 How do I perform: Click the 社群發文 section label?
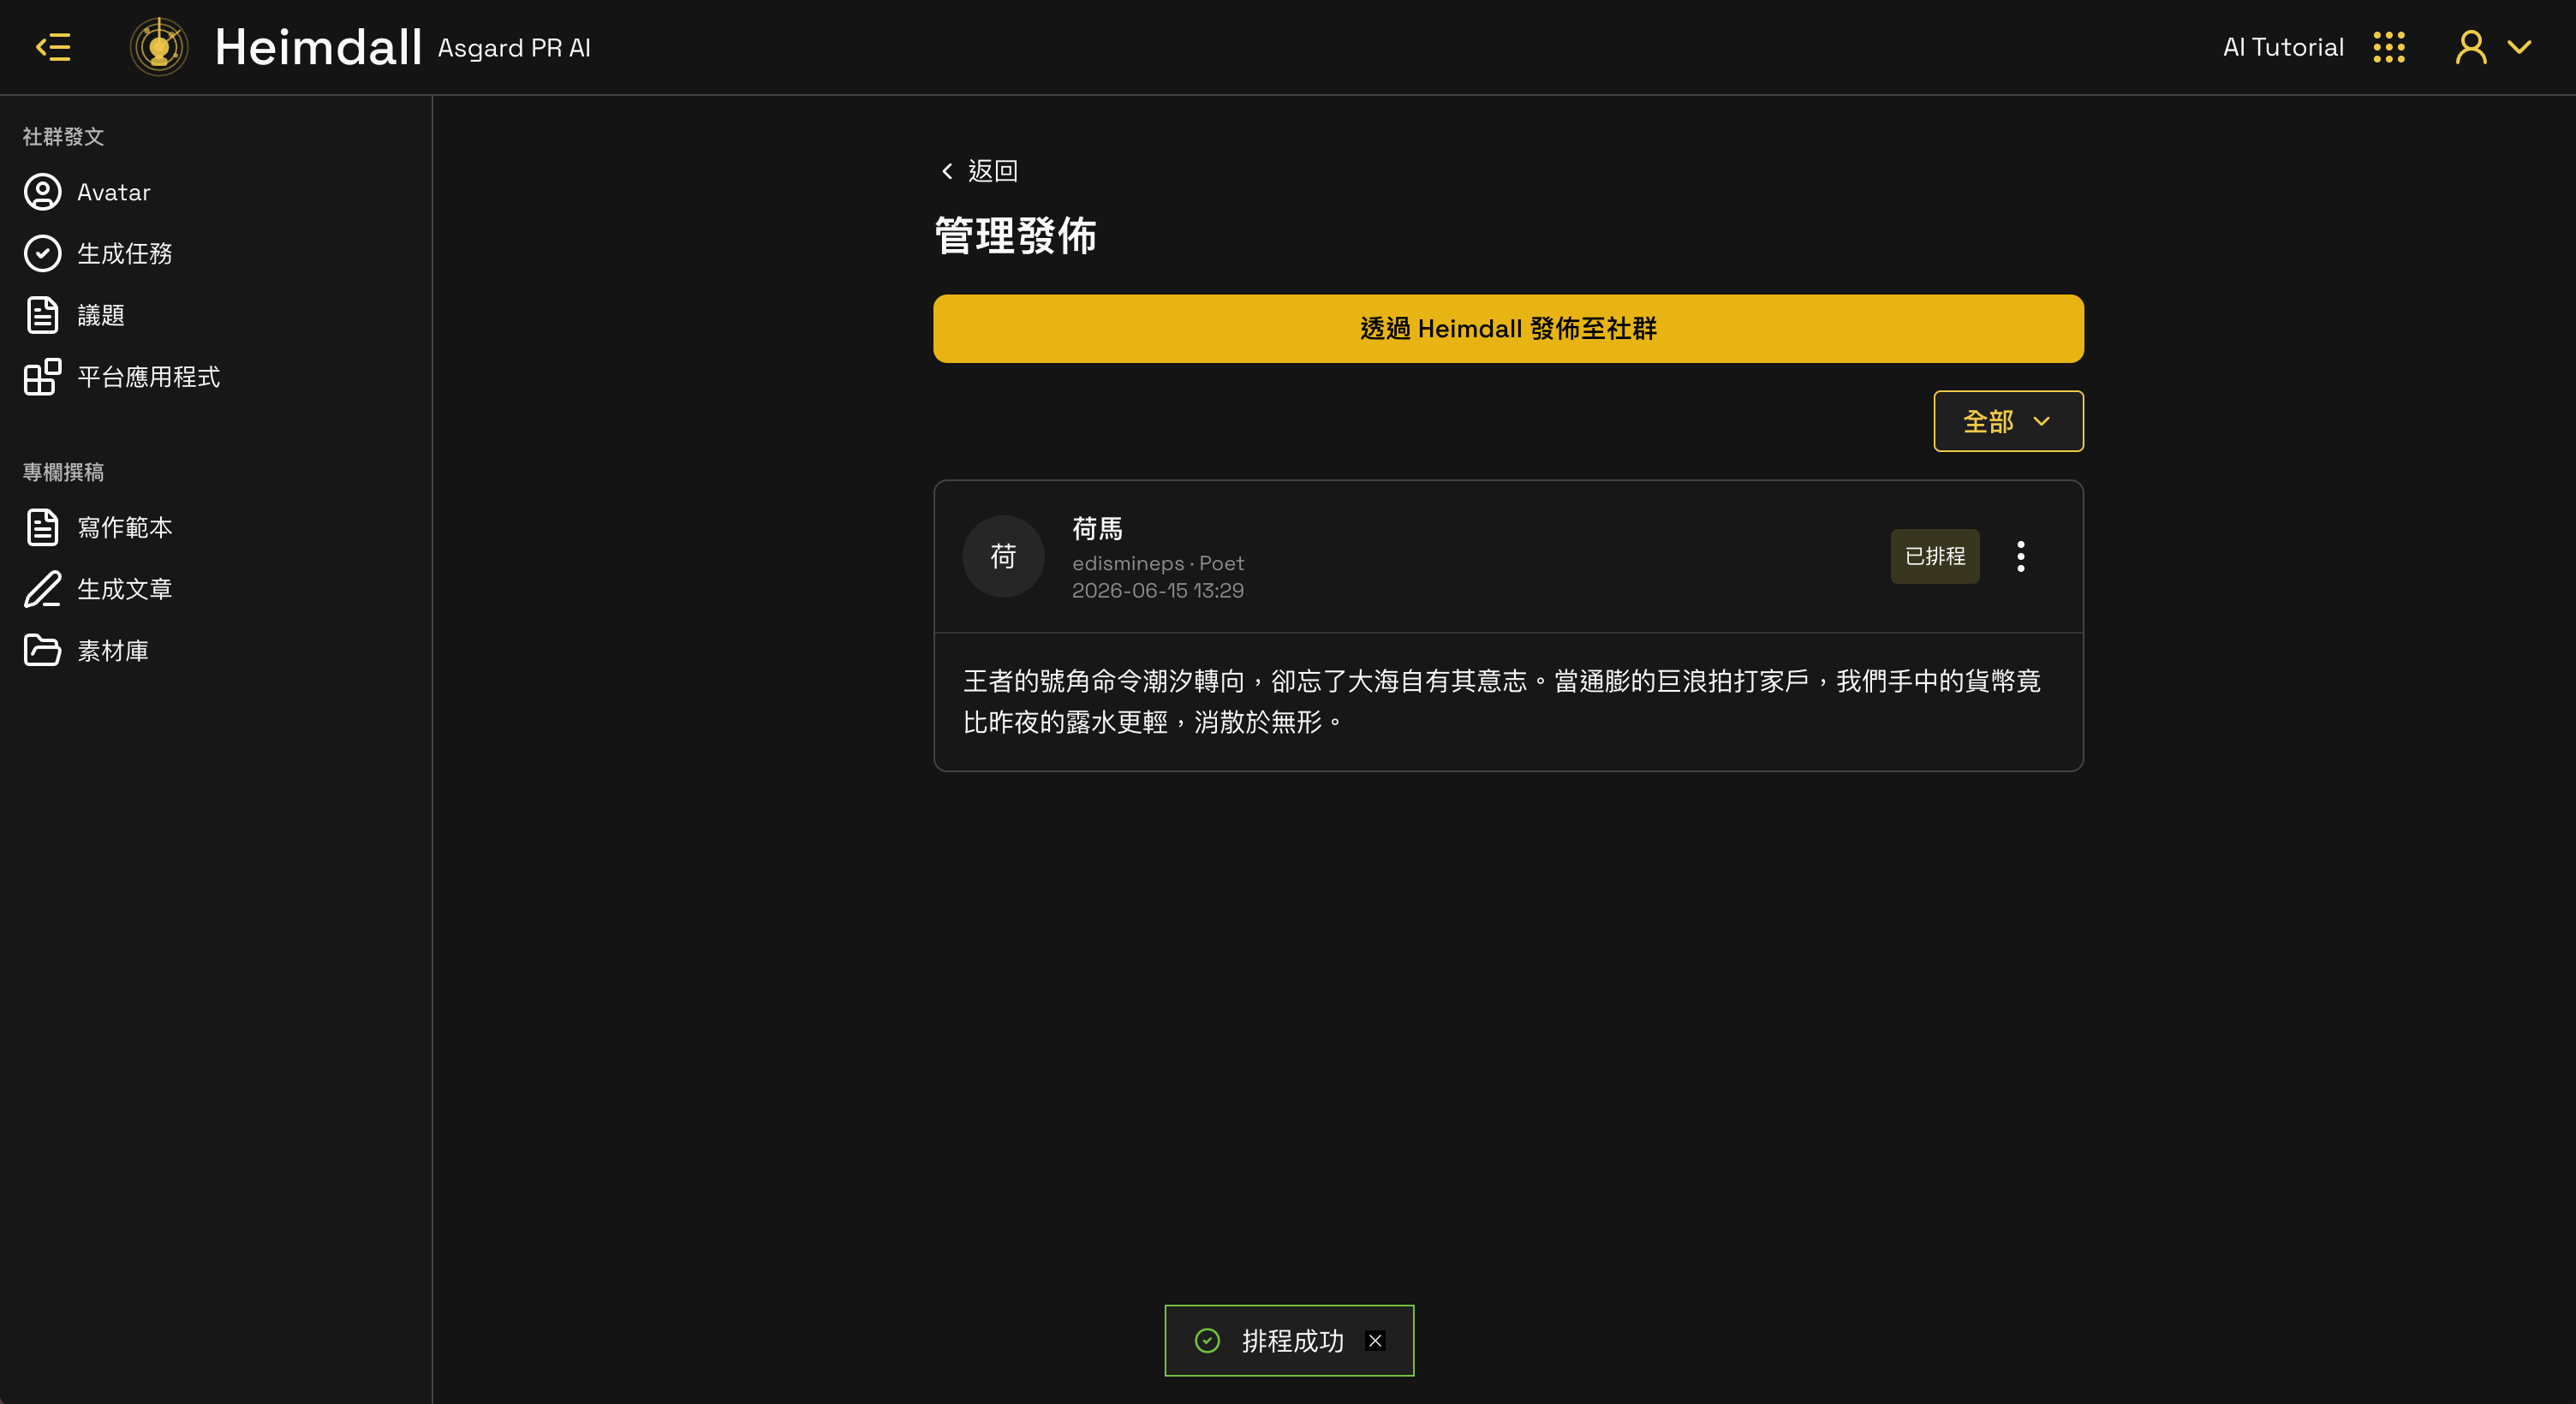coord(63,136)
